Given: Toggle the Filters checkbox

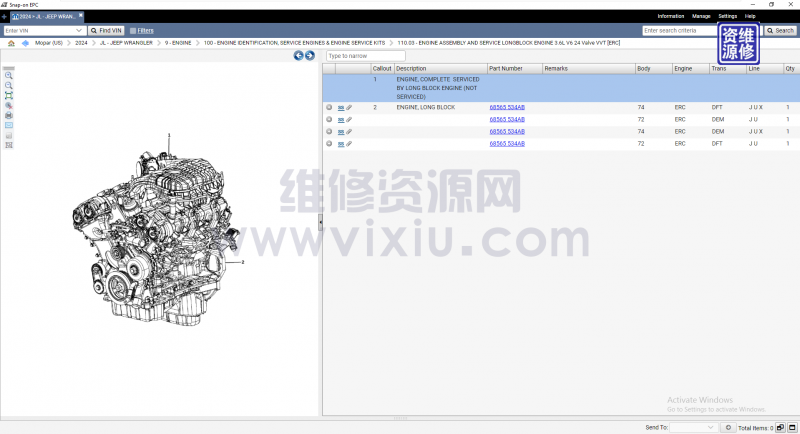Looking at the screenshot, I should coord(133,31).
